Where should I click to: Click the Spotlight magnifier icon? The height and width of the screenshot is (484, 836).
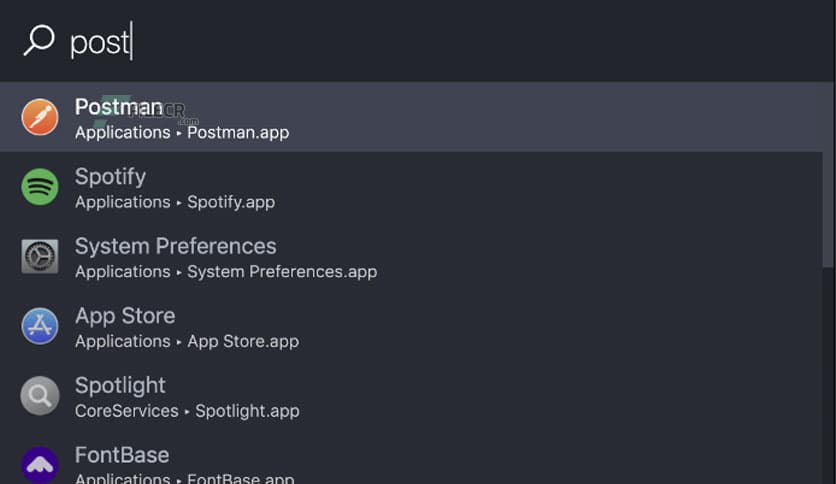click(40, 396)
